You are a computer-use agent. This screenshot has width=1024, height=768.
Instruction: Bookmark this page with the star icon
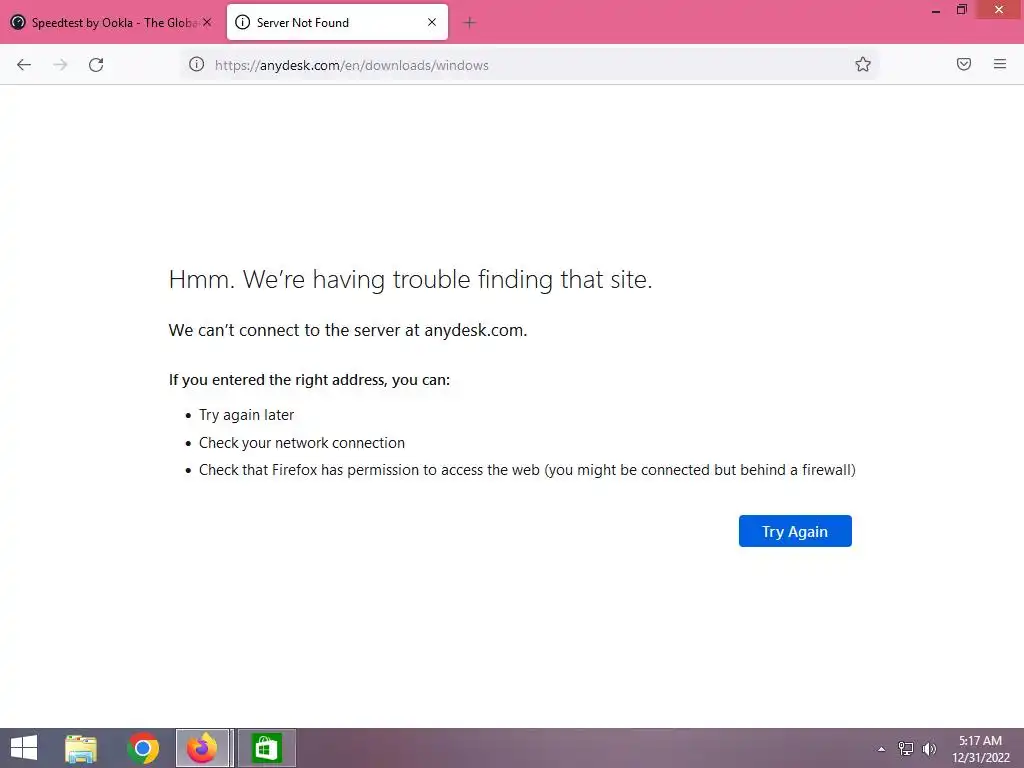point(863,64)
